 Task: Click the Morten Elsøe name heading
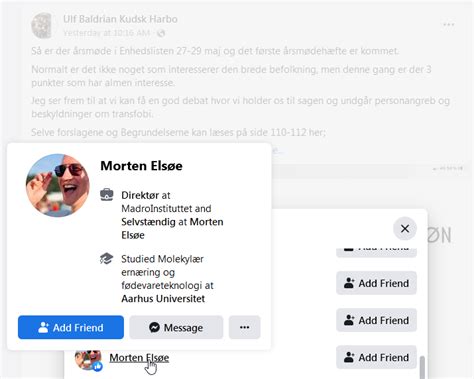click(141, 166)
